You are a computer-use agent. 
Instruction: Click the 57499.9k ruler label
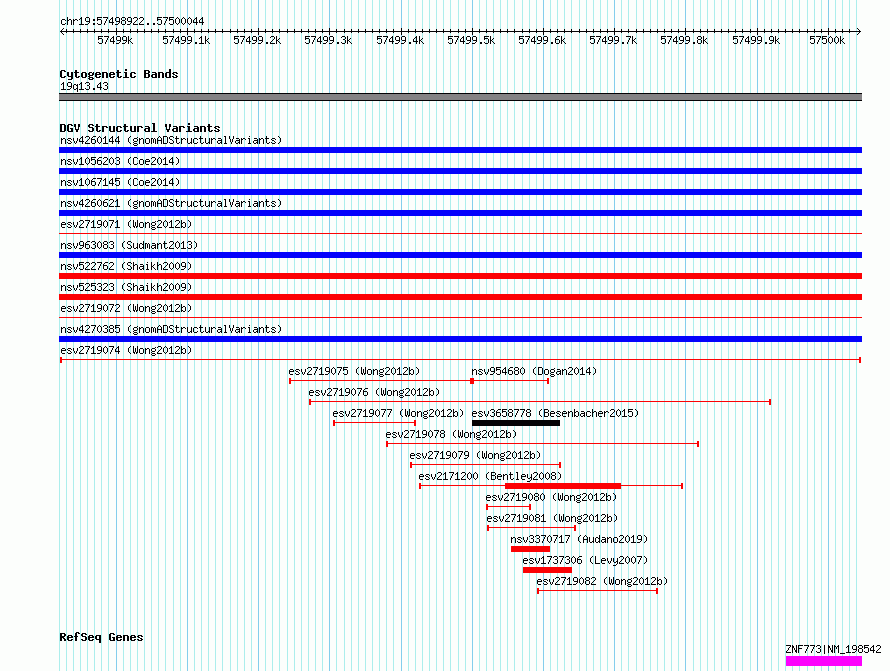click(x=756, y=40)
